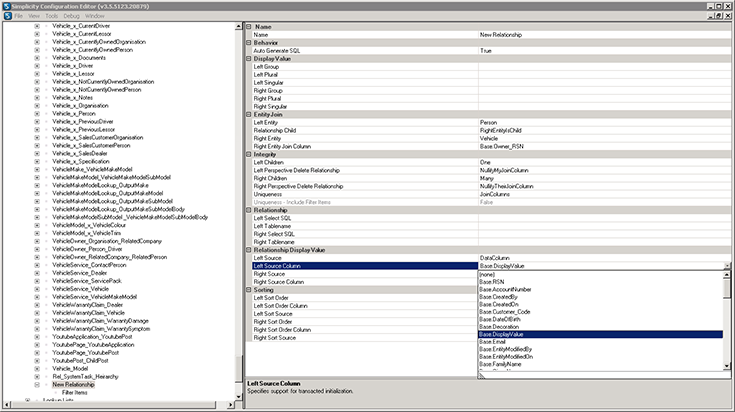Expand the Vehicle_x_Documents tree node
Image resolution: width=735 pixels, height=412 pixels.
pyautogui.click(x=37, y=58)
